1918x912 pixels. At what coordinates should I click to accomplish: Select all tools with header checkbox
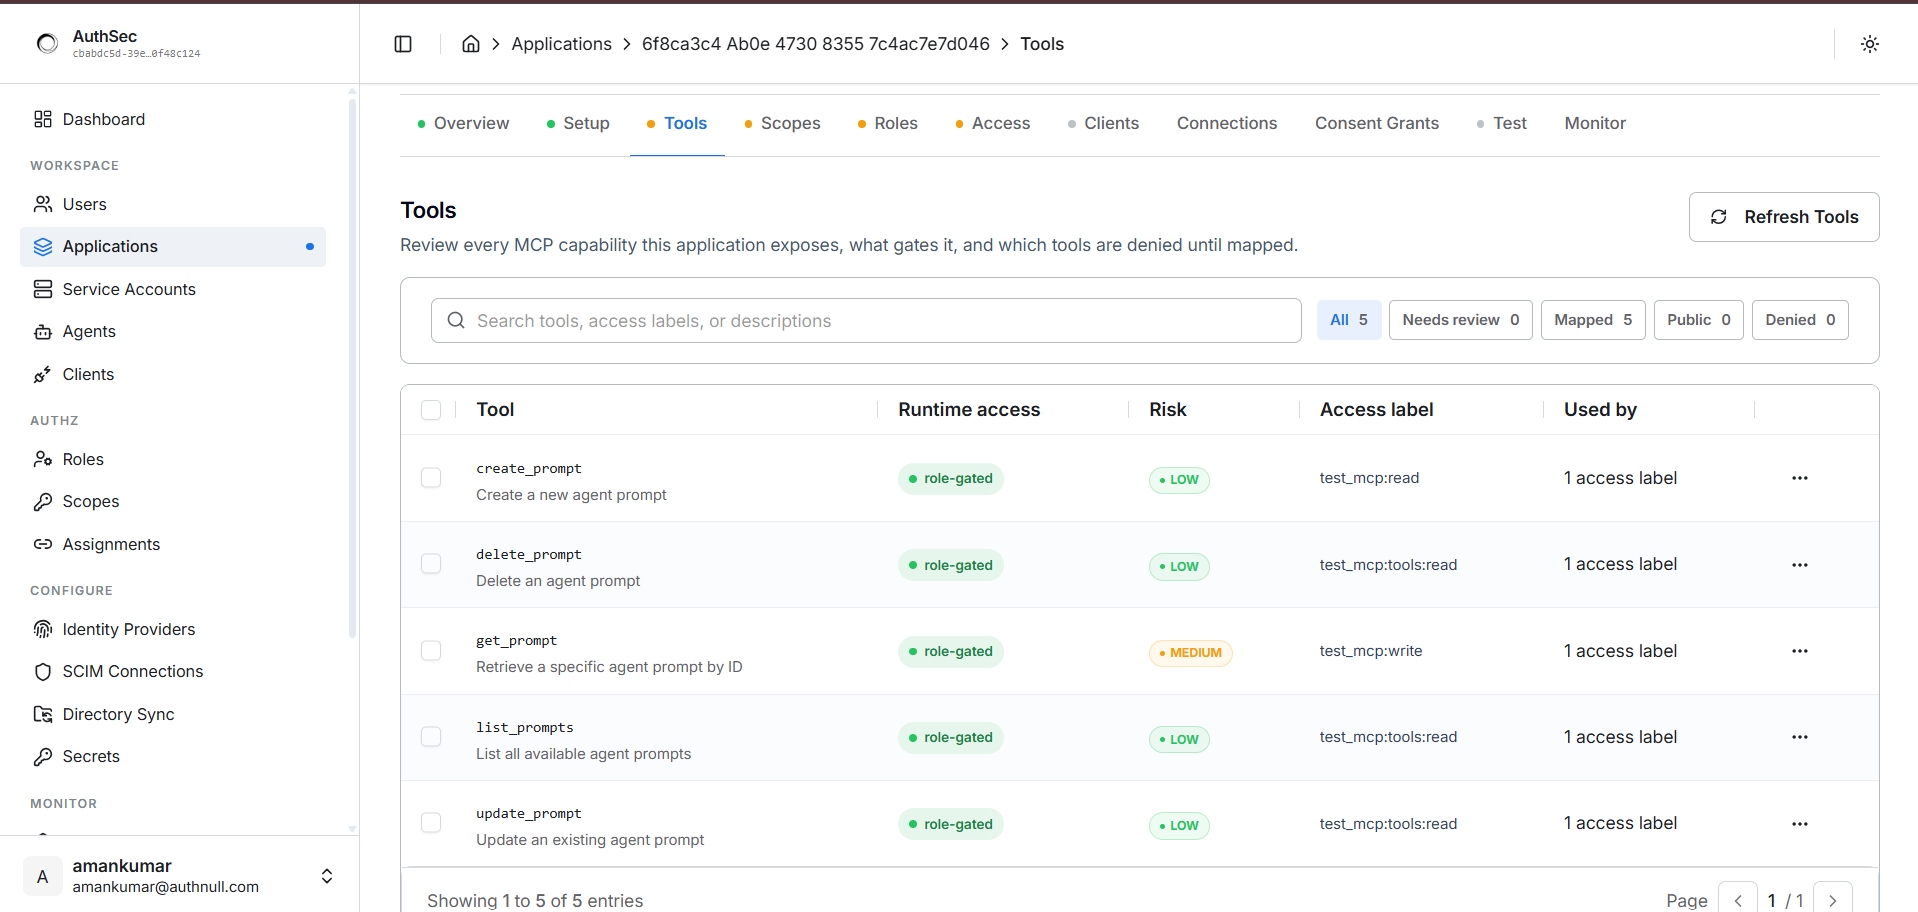(431, 410)
